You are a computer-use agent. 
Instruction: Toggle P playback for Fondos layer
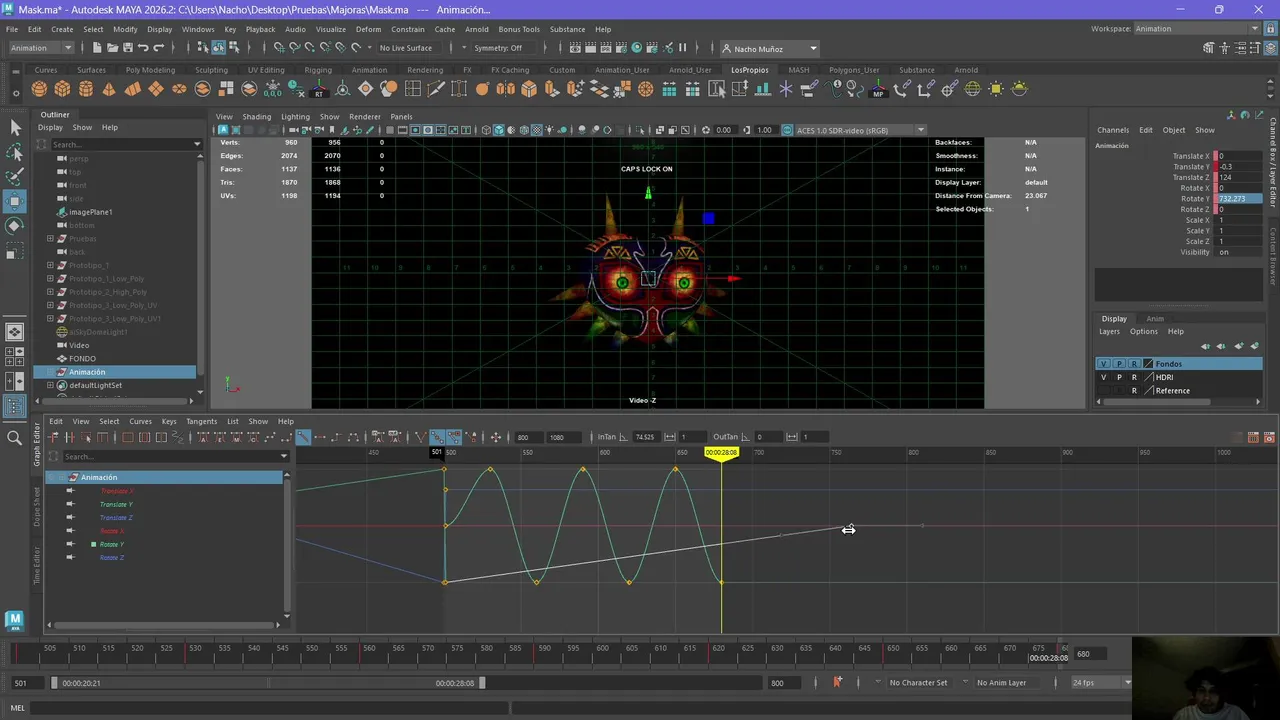pyautogui.click(x=1119, y=364)
